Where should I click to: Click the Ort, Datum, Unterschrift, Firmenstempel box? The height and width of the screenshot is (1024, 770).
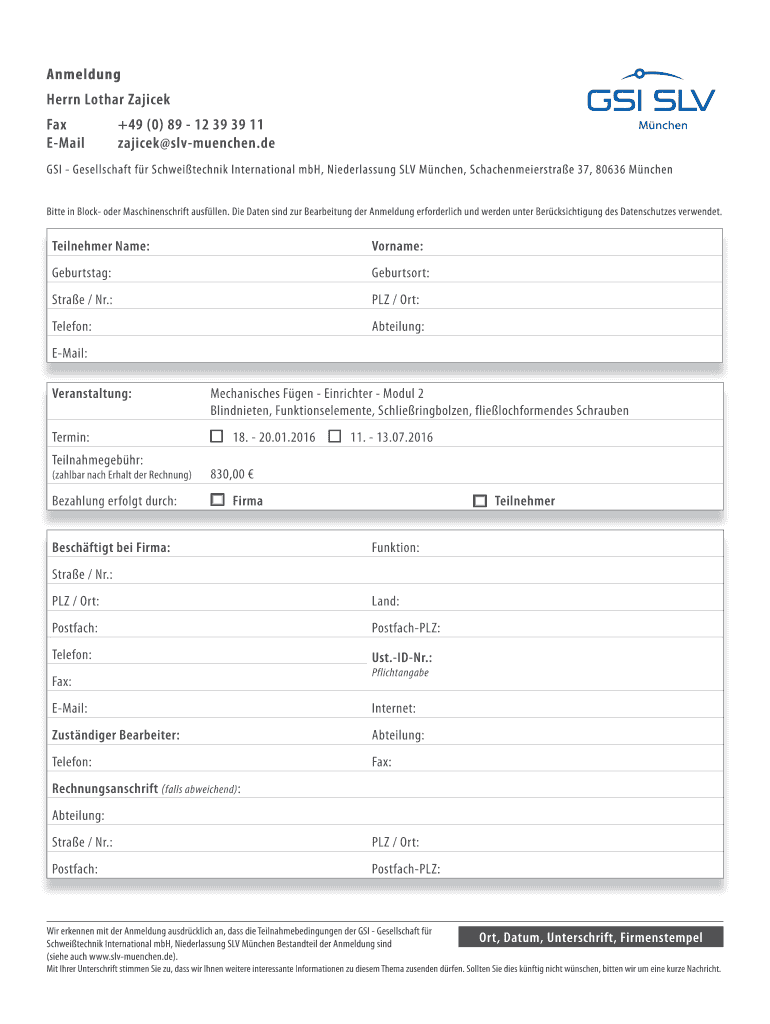pos(590,938)
